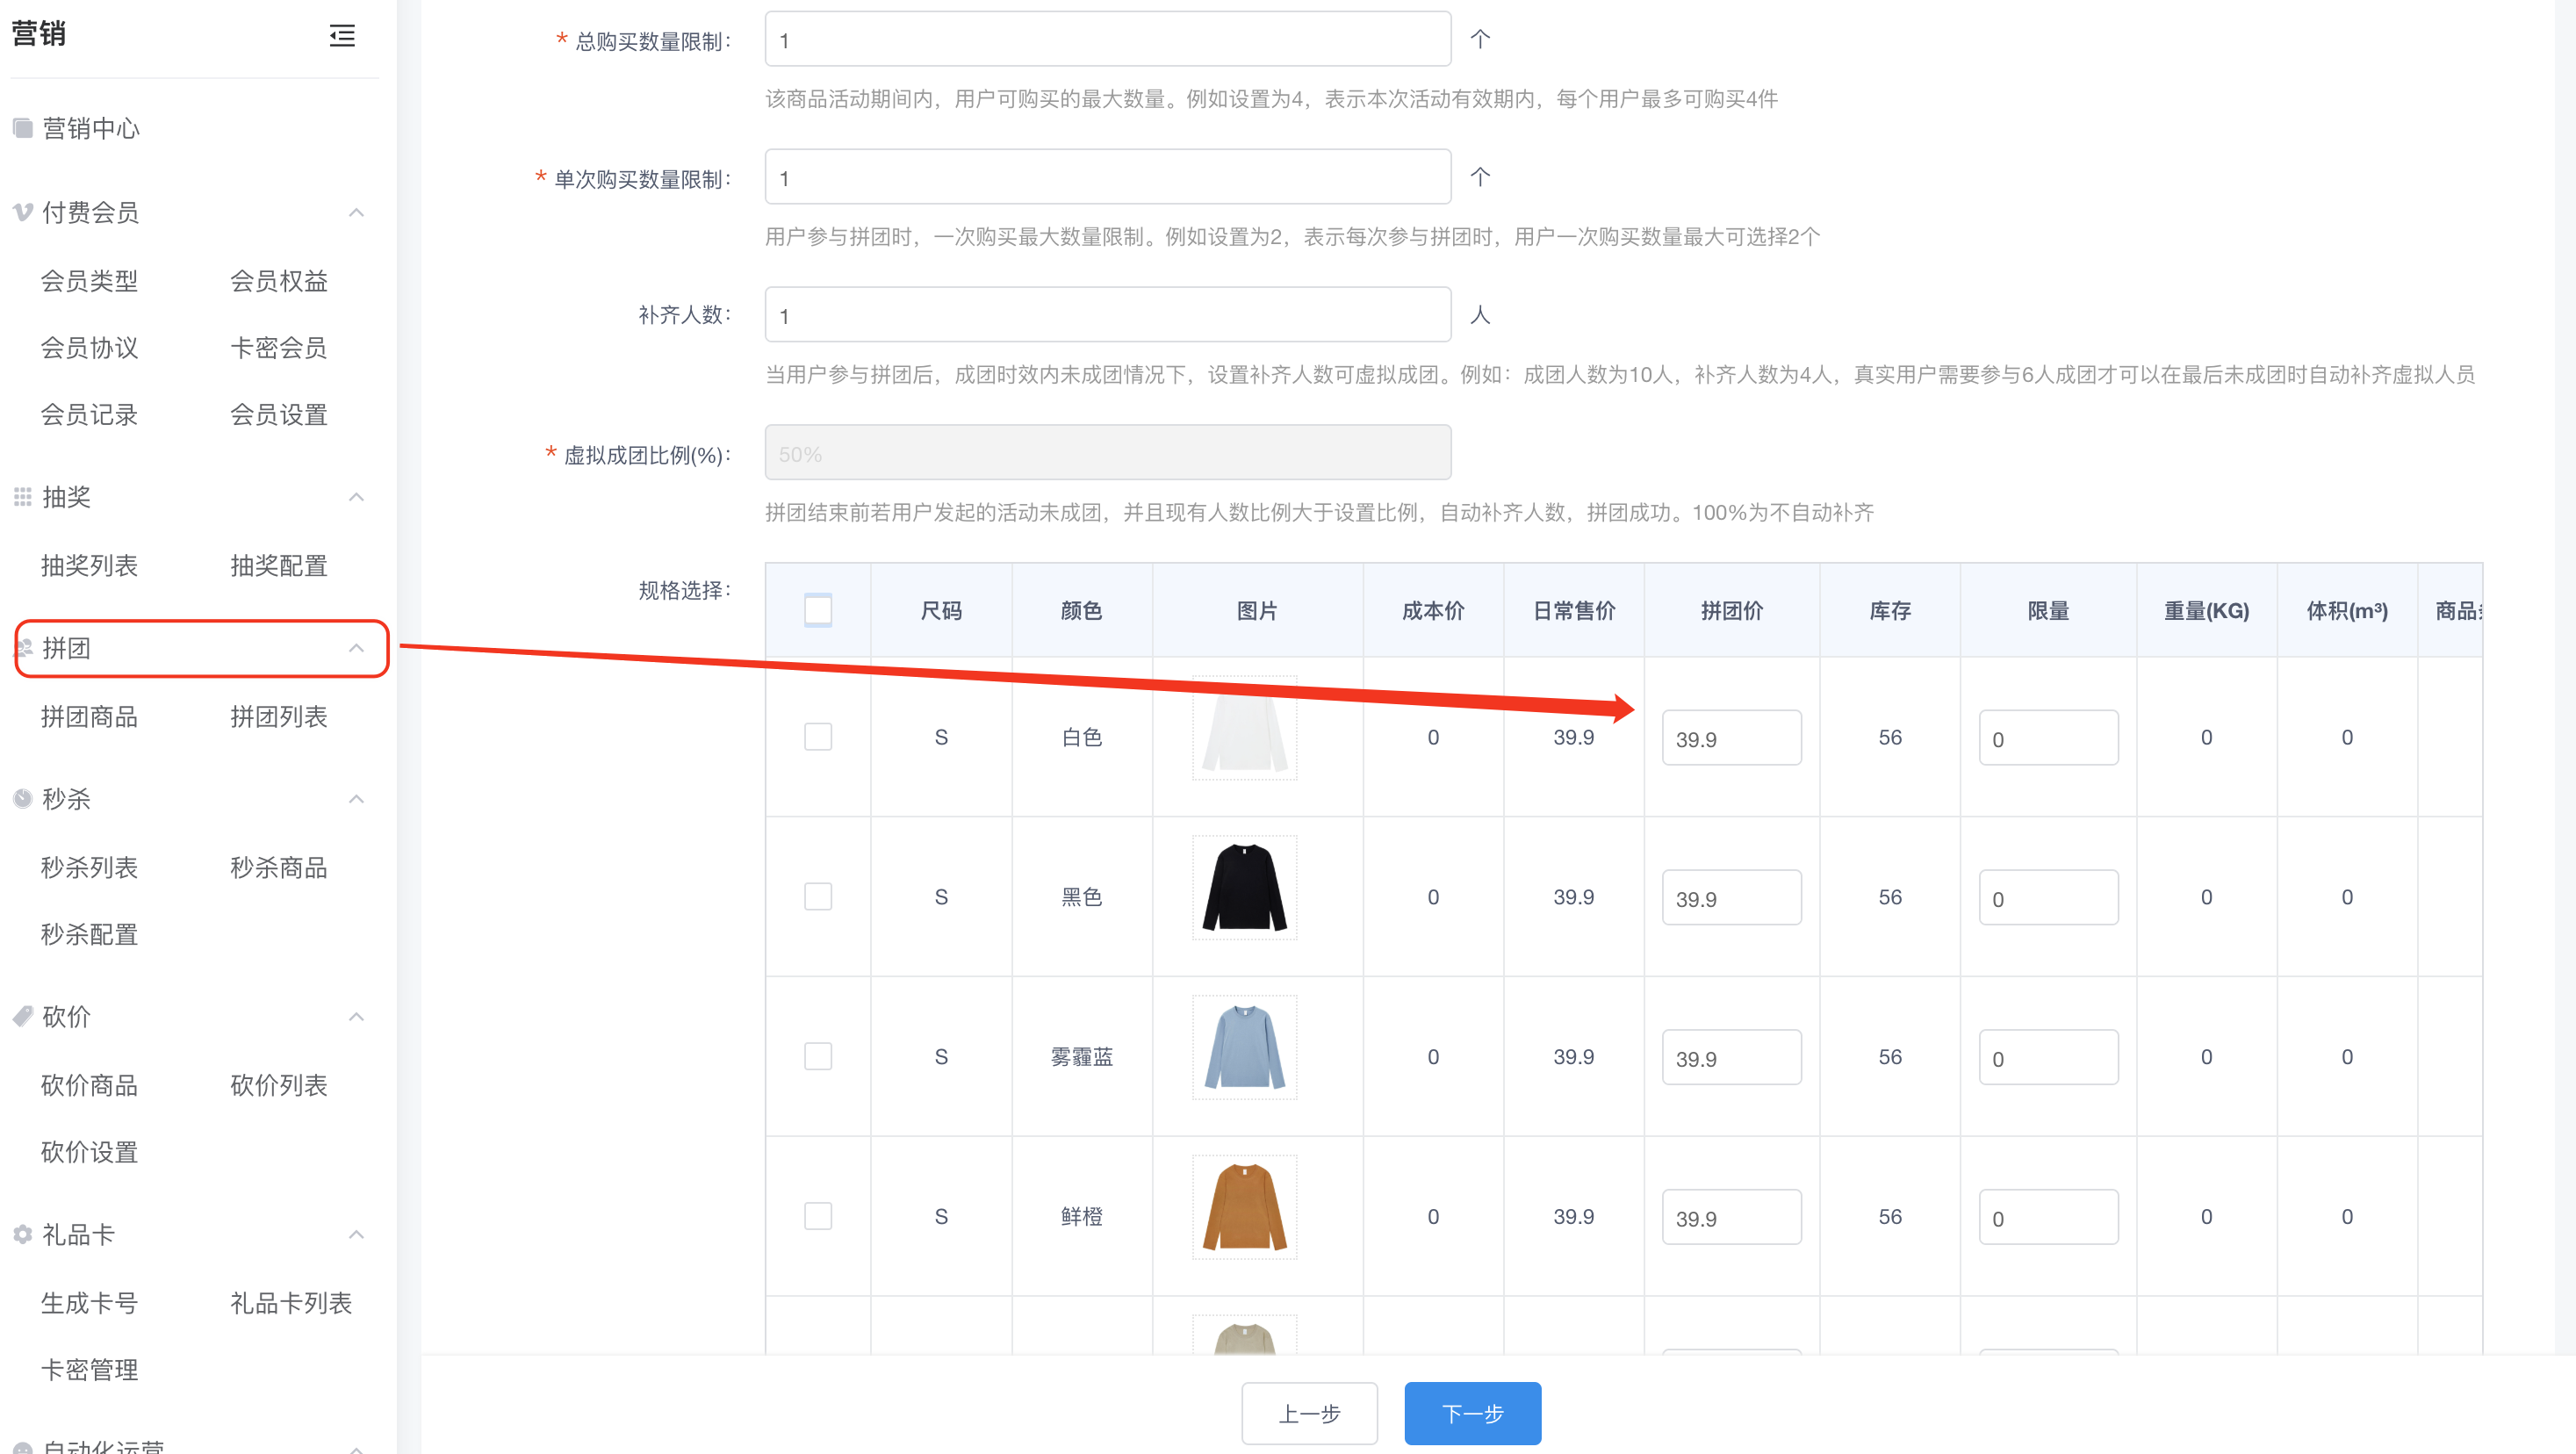The height and width of the screenshot is (1454, 2576).
Task: Go to 砍价列表 in the sidebar
Action: pyautogui.click(x=278, y=1085)
